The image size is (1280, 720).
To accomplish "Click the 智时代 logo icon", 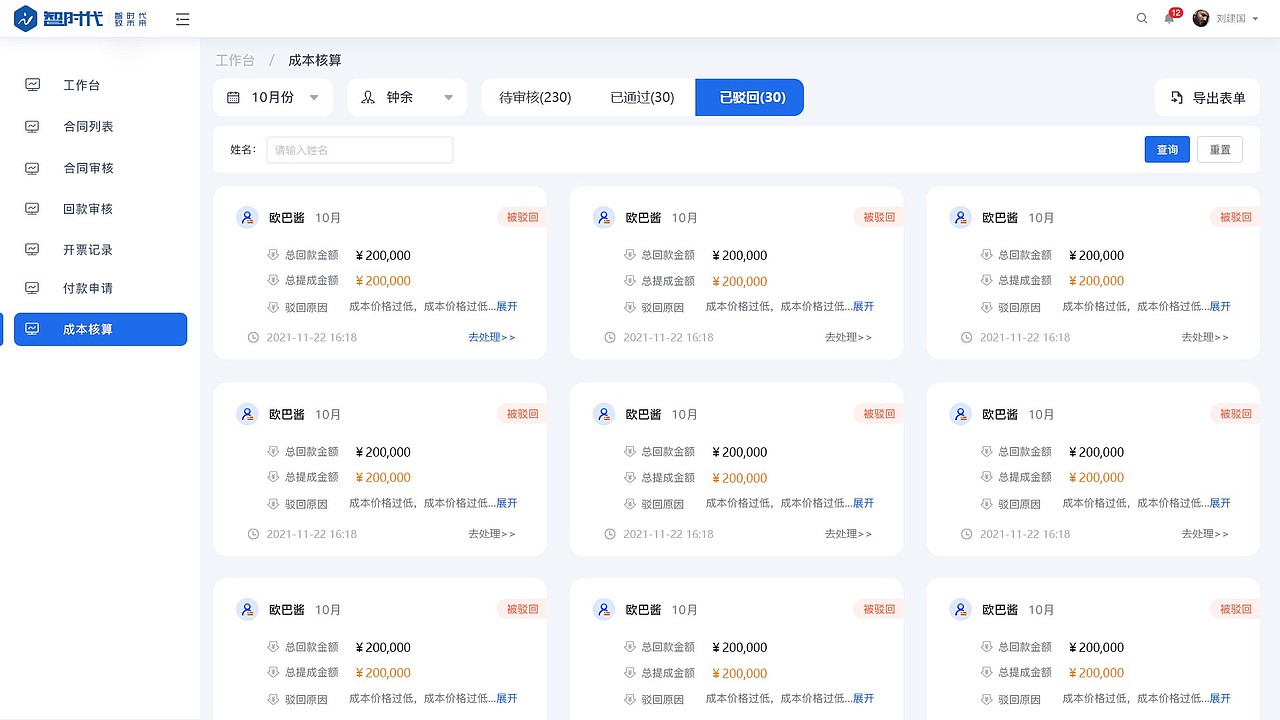I will [x=24, y=17].
